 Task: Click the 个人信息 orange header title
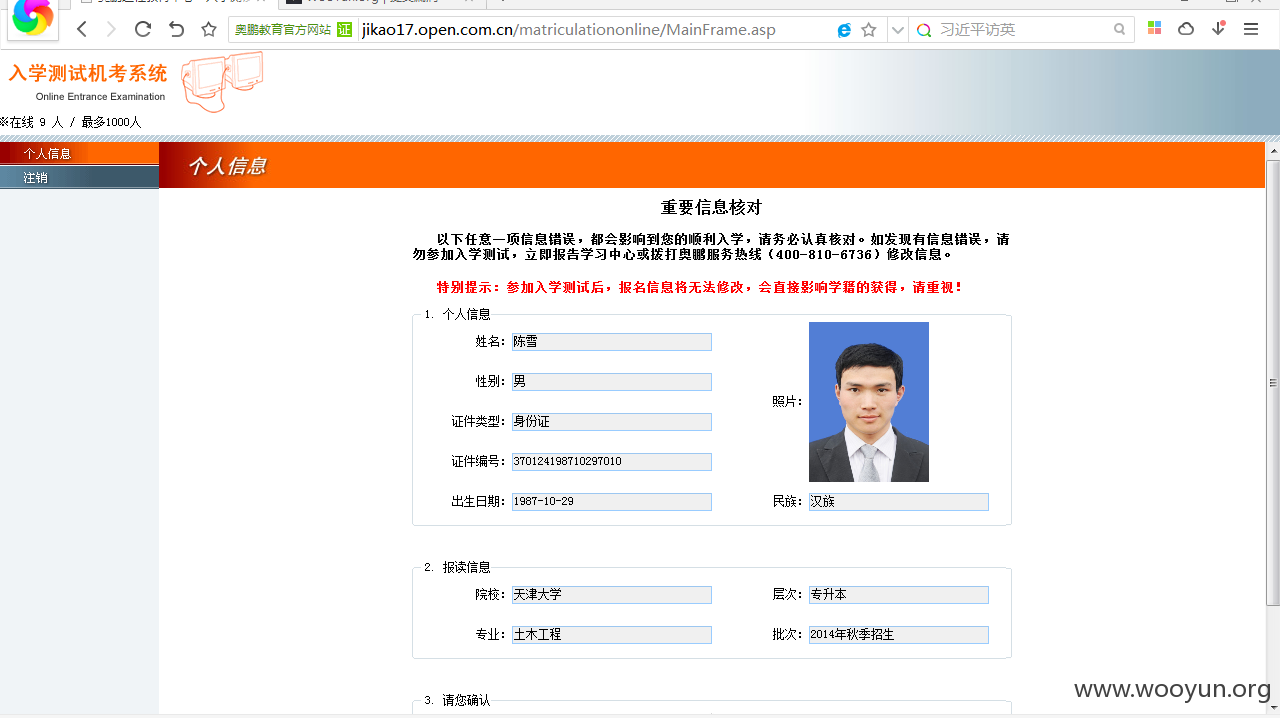point(227,166)
